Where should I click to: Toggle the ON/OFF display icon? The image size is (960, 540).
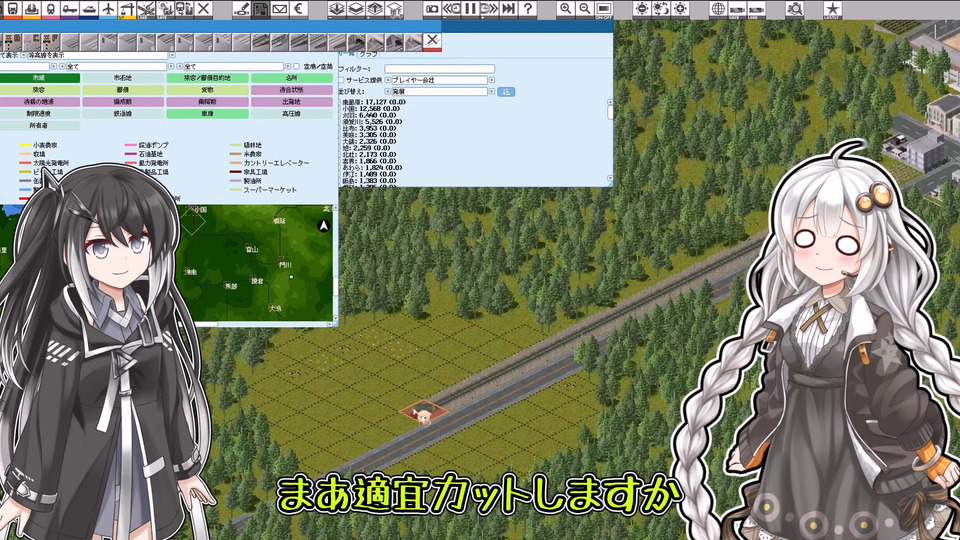[604, 9]
